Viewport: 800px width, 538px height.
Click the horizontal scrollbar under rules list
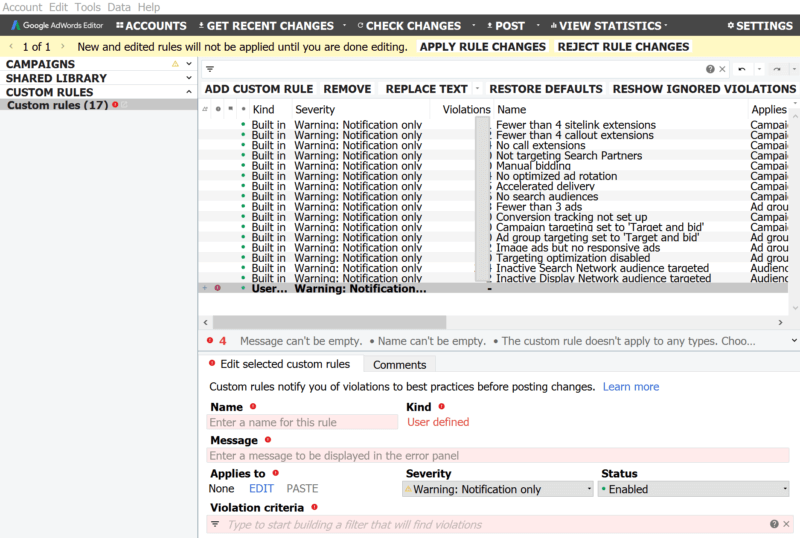pyautogui.click(x=400, y=322)
